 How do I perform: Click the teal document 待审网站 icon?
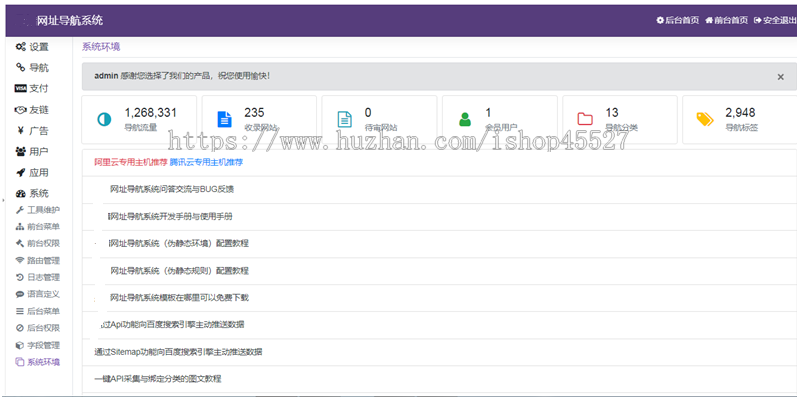coord(344,119)
